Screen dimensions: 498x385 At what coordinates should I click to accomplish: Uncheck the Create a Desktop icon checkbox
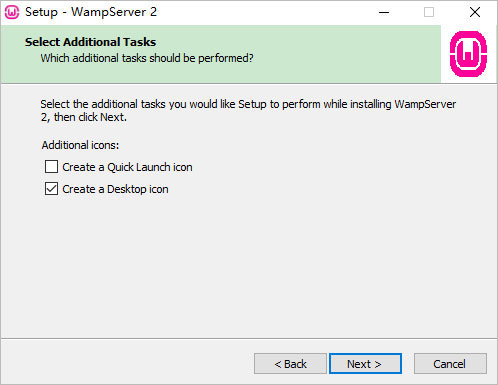click(x=51, y=189)
